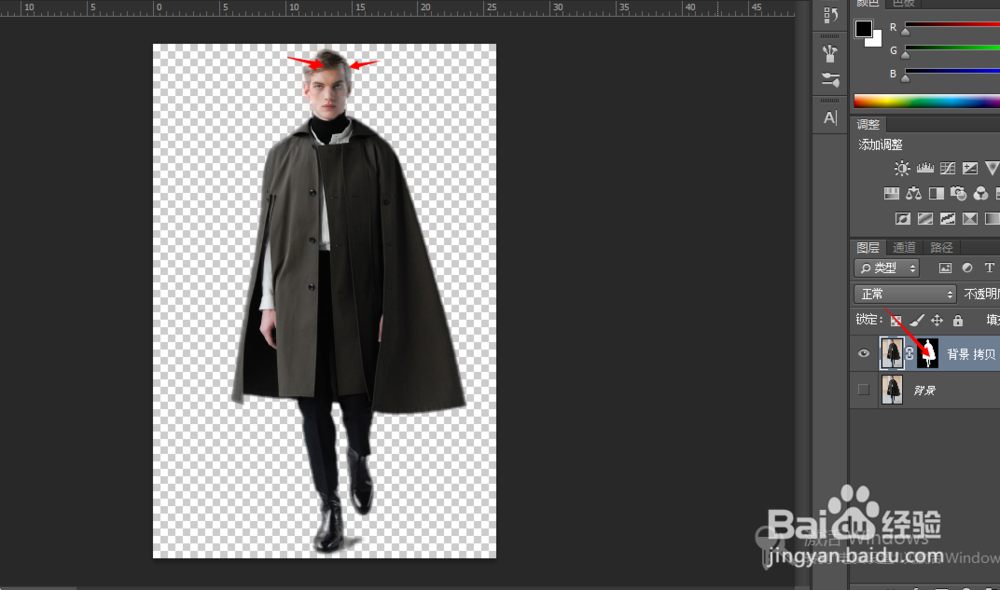Add a Threshold adjustment layer

[x=948, y=219]
